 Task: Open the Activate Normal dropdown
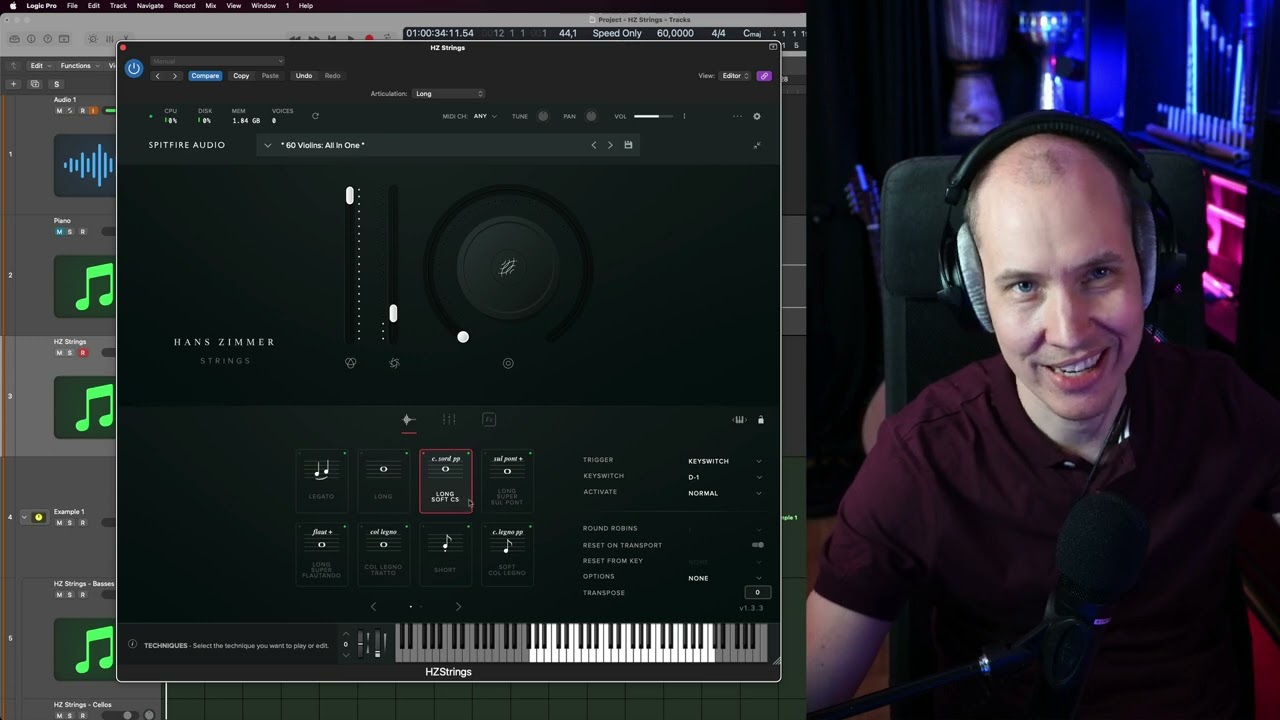click(x=725, y=493)
